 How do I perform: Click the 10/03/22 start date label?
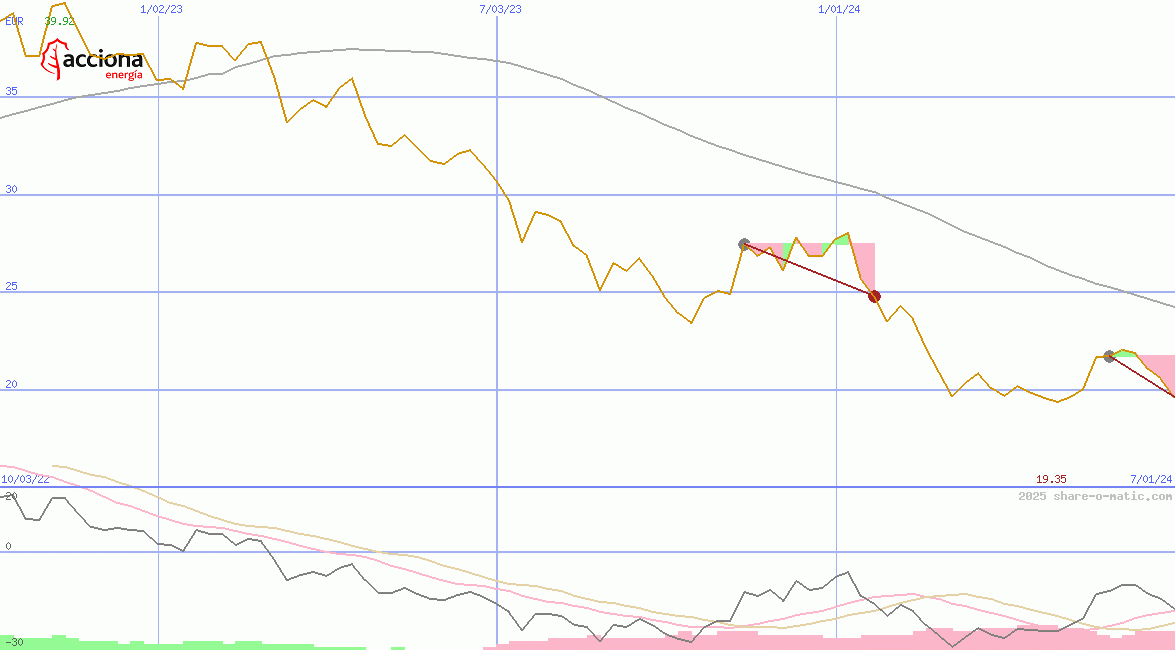[x=25, y=479]
